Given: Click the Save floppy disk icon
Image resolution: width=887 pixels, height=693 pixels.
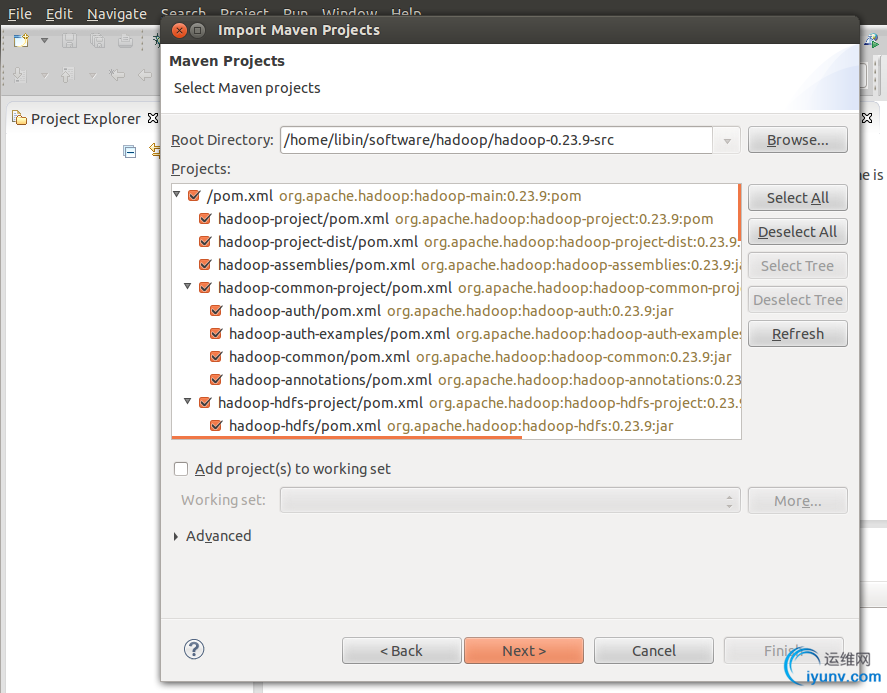Looking at the screenshot, I should coord(70,41).
